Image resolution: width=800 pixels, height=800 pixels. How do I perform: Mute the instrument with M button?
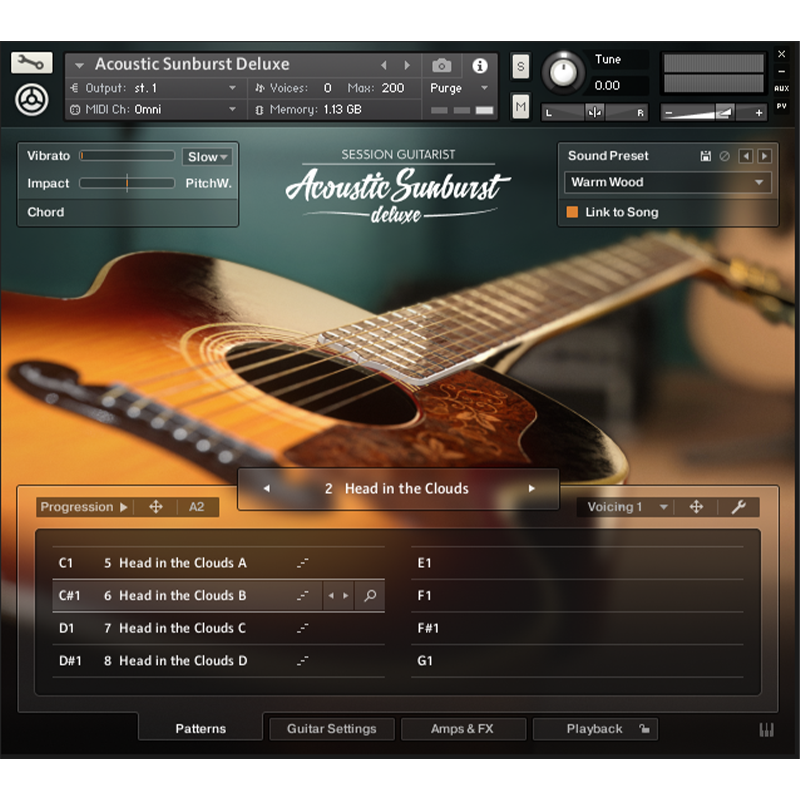point(520,106)
